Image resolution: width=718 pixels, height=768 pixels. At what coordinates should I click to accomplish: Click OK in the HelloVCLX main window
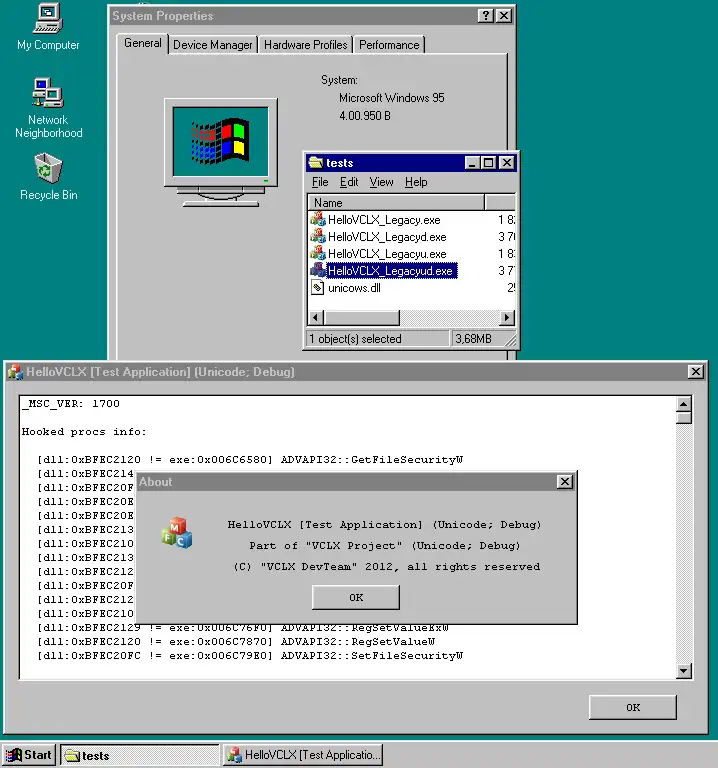tap(633, 707)
